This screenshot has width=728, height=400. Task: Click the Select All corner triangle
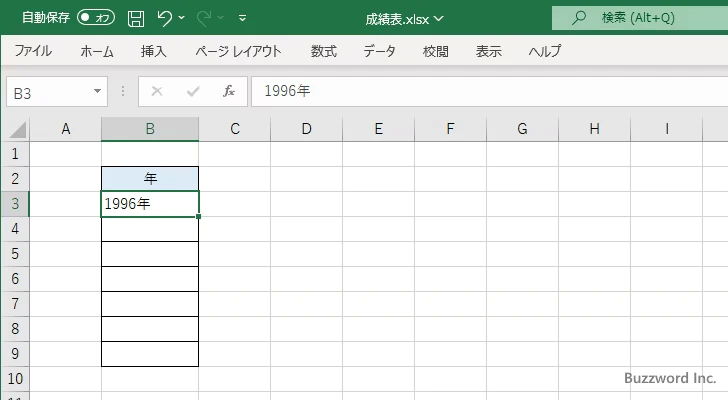[x=18, y=129]
